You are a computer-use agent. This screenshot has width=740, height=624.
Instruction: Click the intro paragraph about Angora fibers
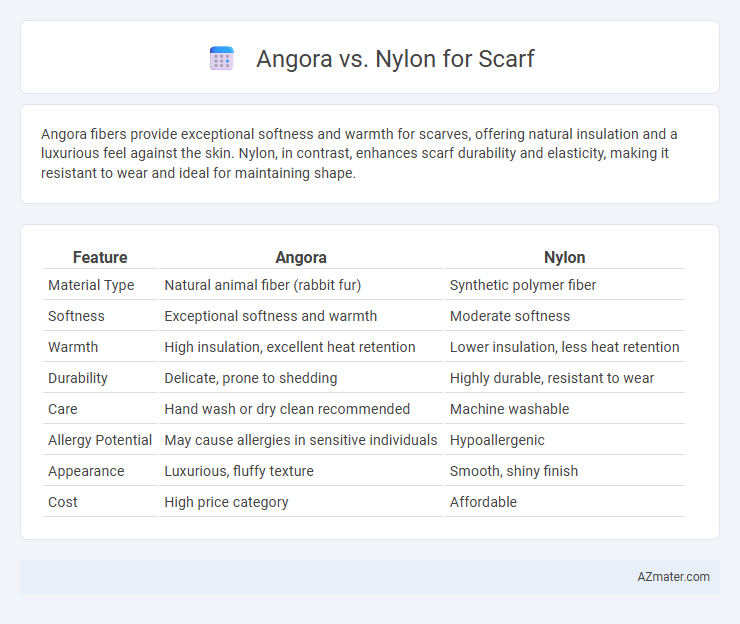point(359,153)
